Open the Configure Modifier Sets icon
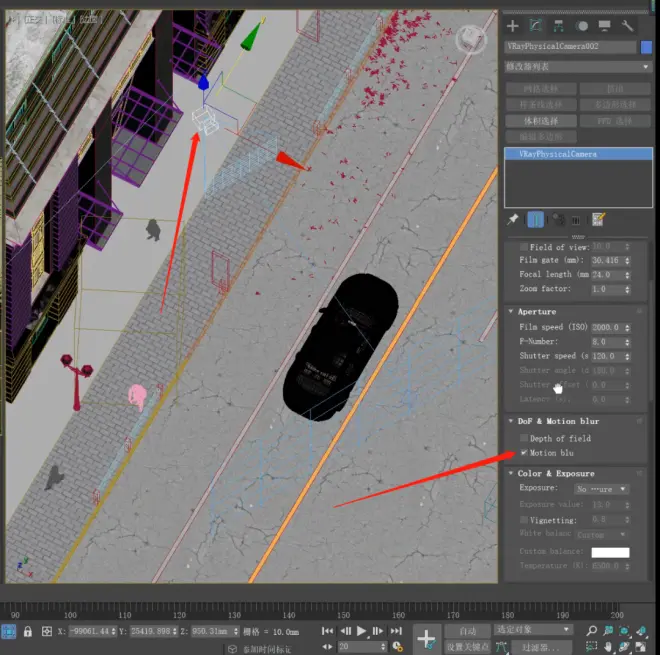This screenshot has height=655, width=660. [598, 220]
